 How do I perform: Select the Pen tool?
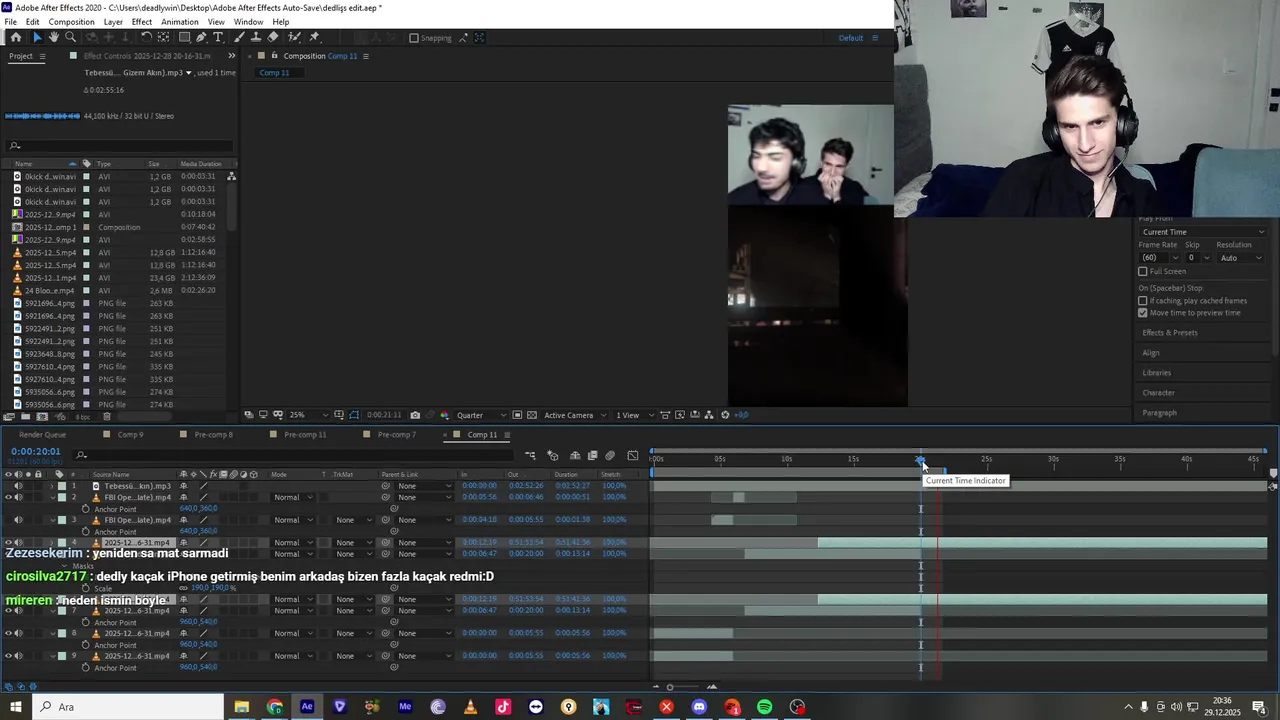click(x=201, y=37)
